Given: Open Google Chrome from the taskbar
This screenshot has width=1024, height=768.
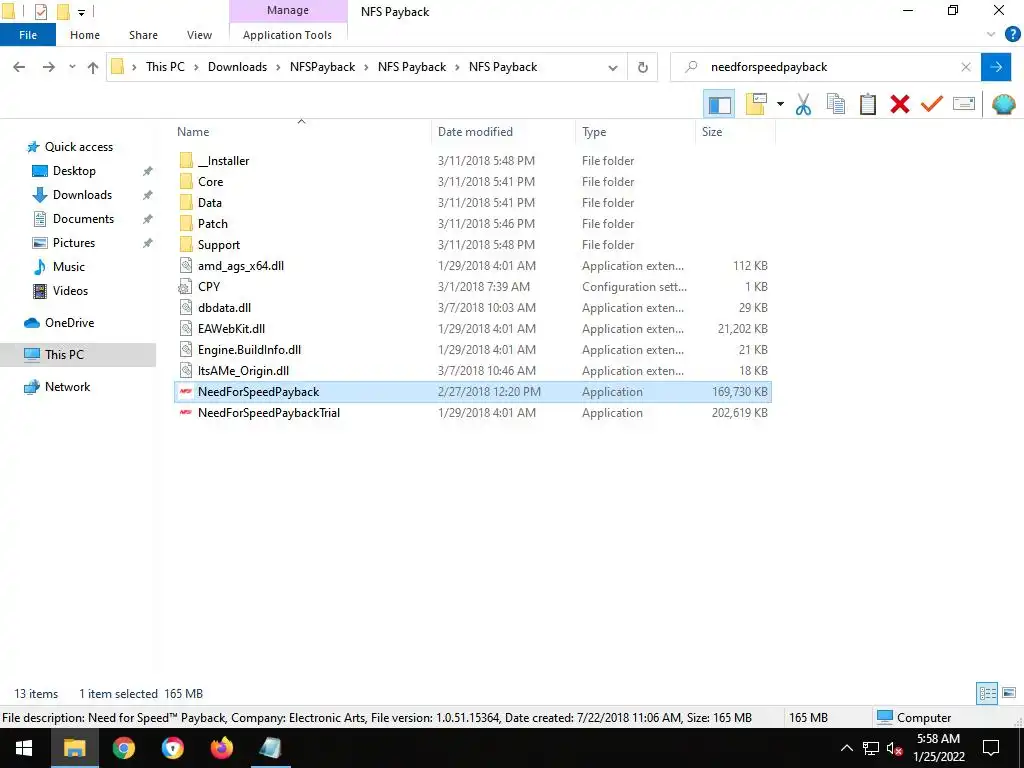Looking at the screenshot, I should pyautogui.click(x=123, y=748).
